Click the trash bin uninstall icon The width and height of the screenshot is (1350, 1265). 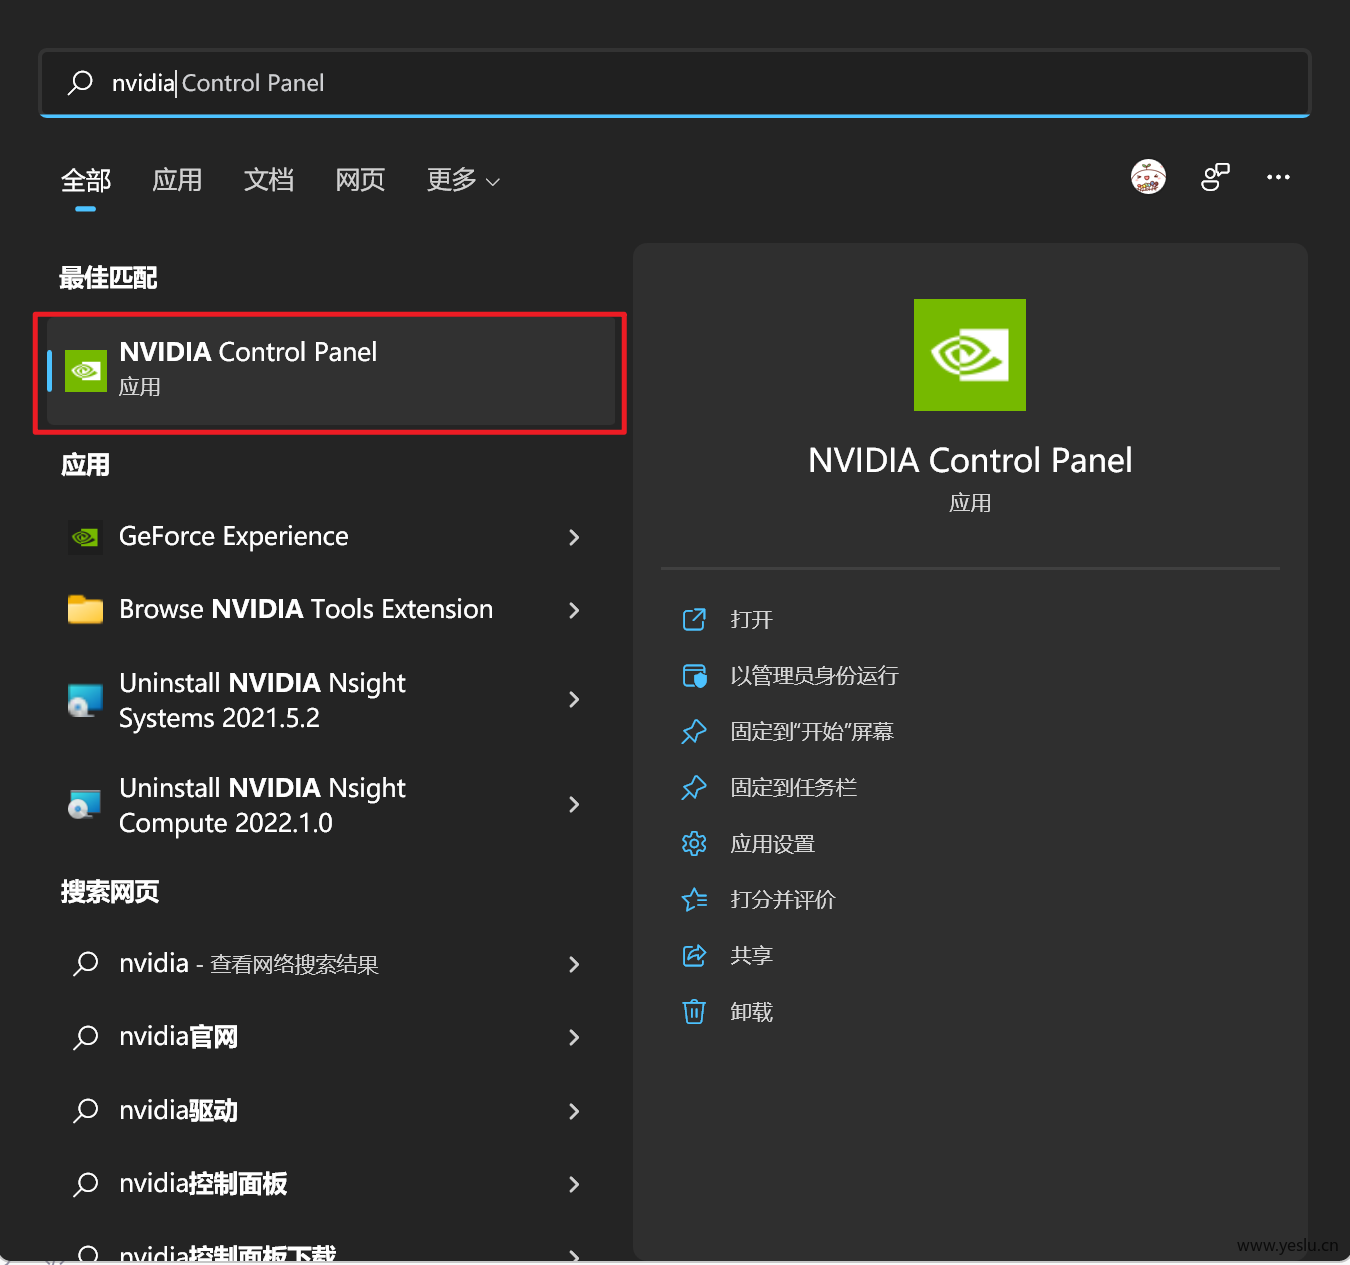[x=694, y=1012]
